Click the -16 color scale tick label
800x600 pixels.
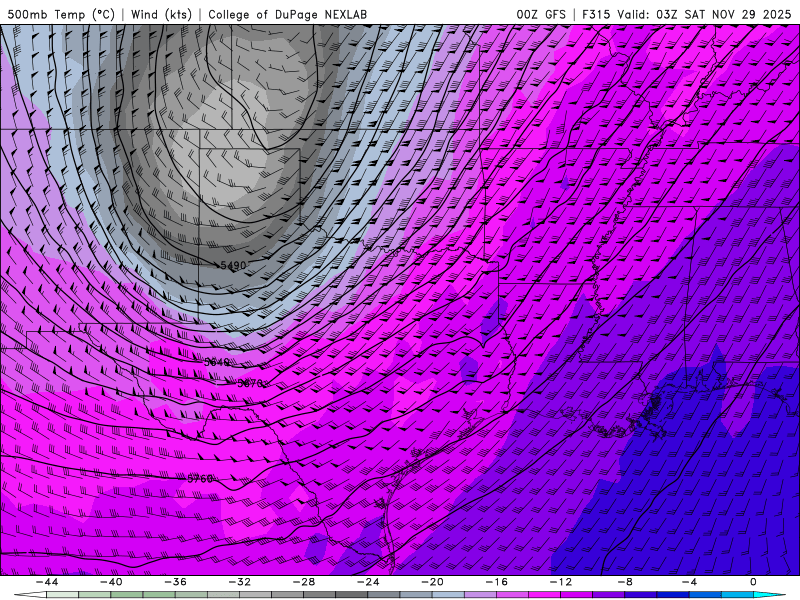click(x=496, y=582)
